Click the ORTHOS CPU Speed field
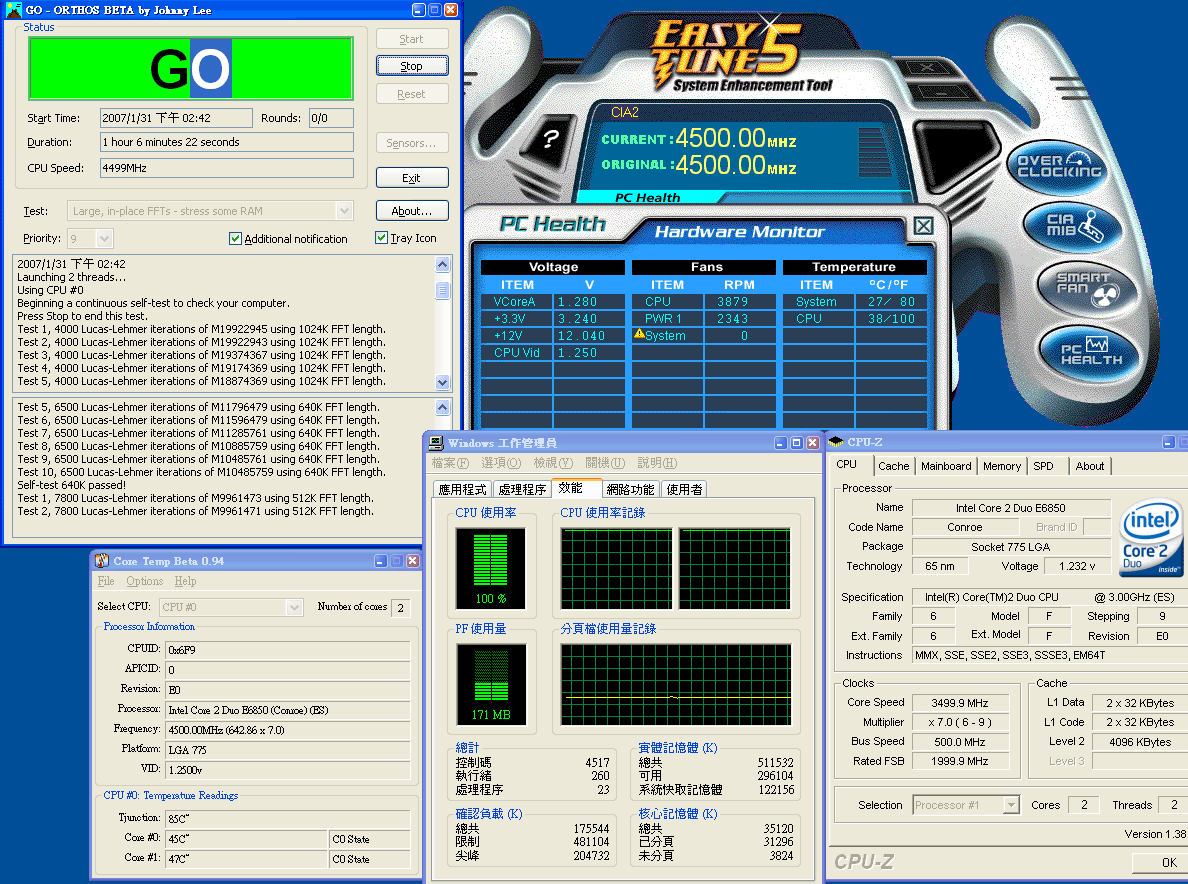 coord(227,168)
